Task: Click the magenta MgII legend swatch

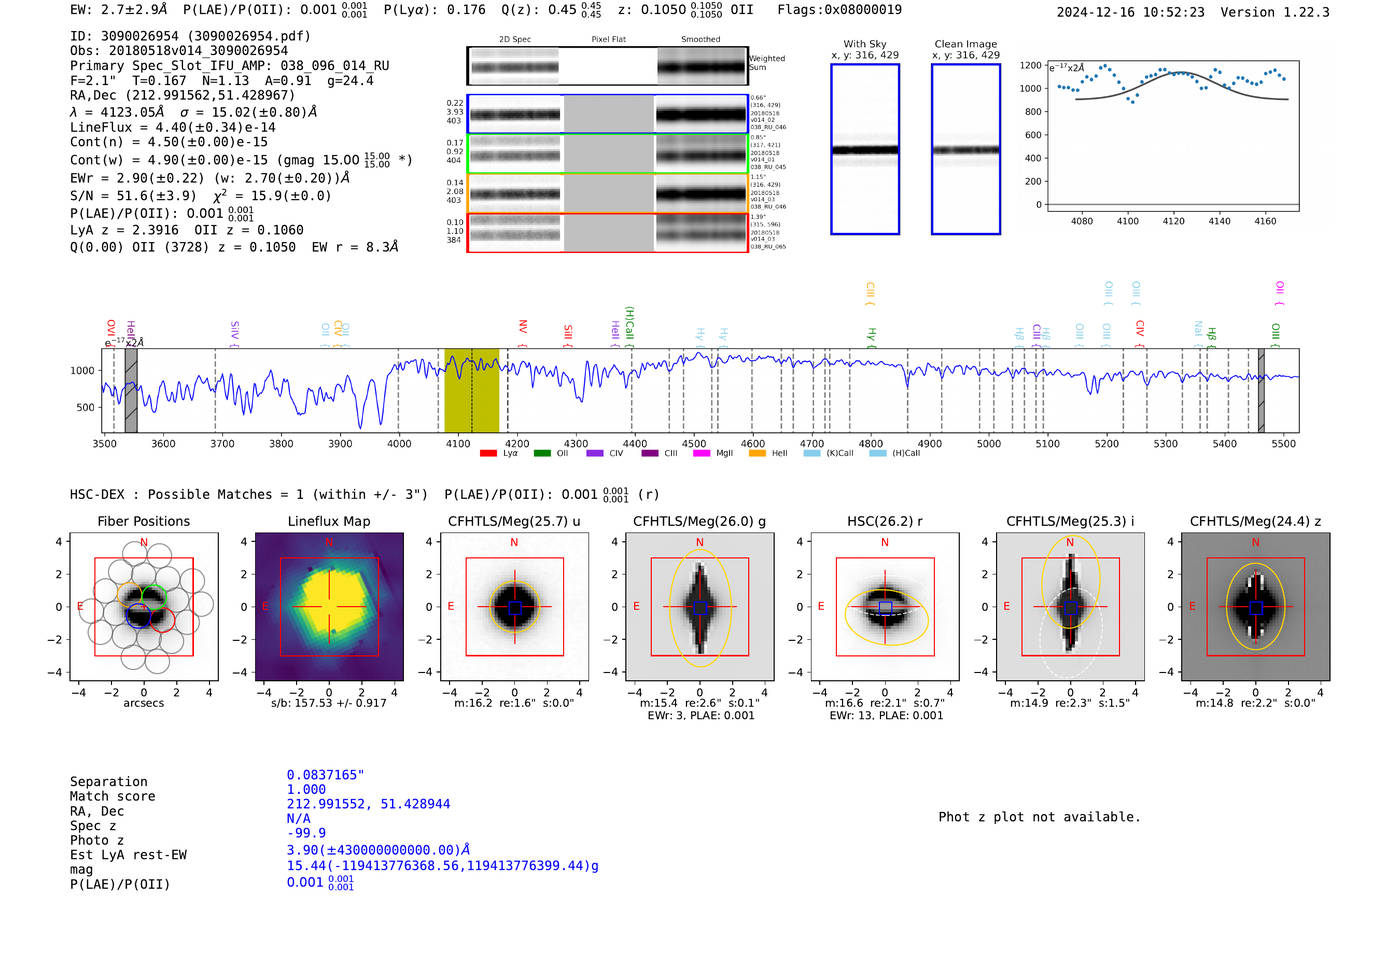Action: tap(701, 453)
